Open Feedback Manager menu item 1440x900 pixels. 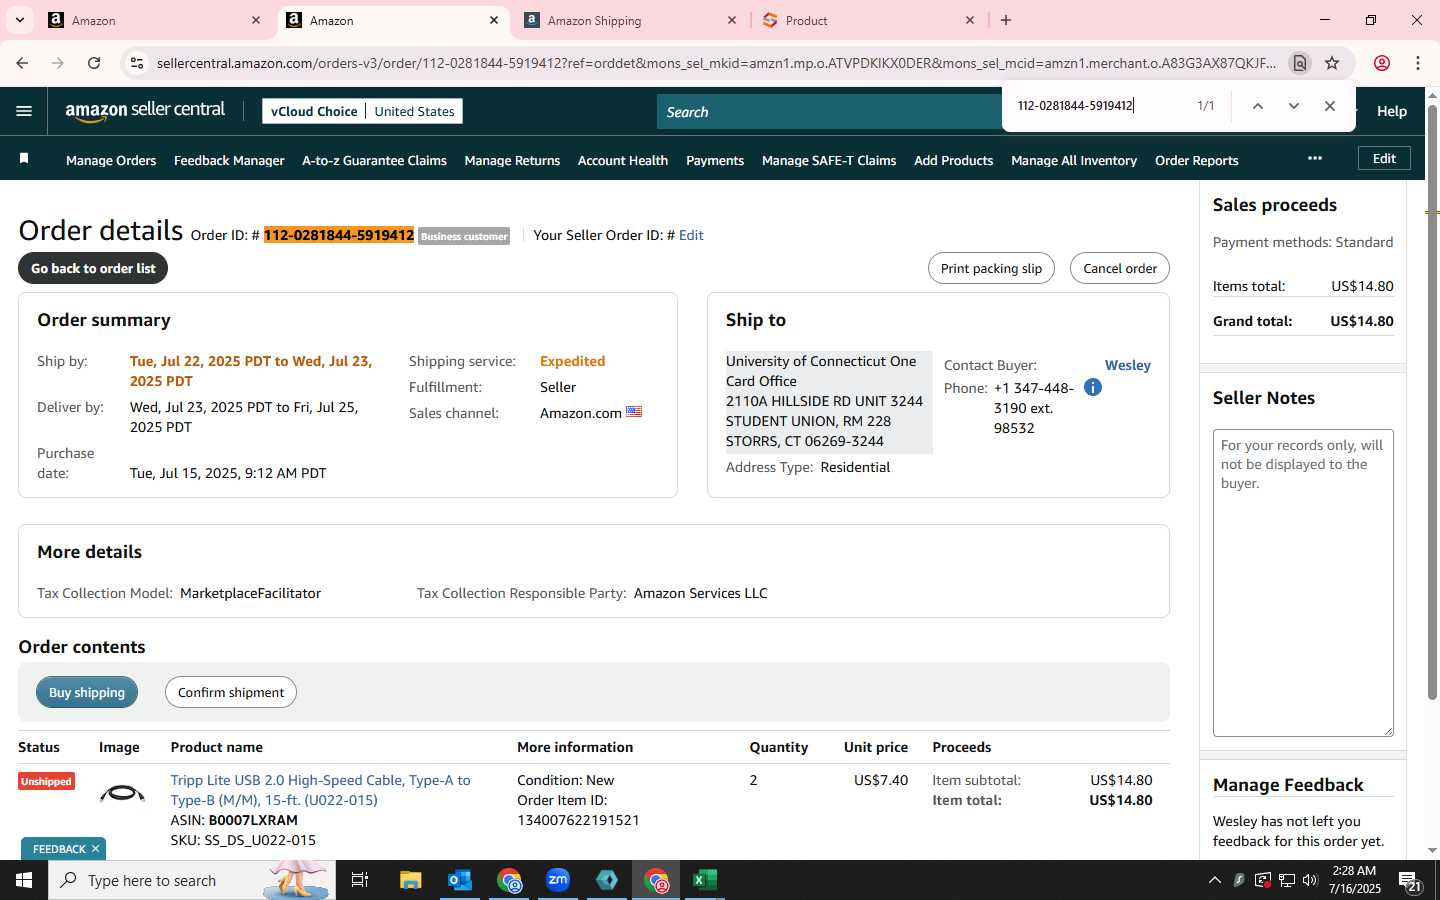(229, 160)
